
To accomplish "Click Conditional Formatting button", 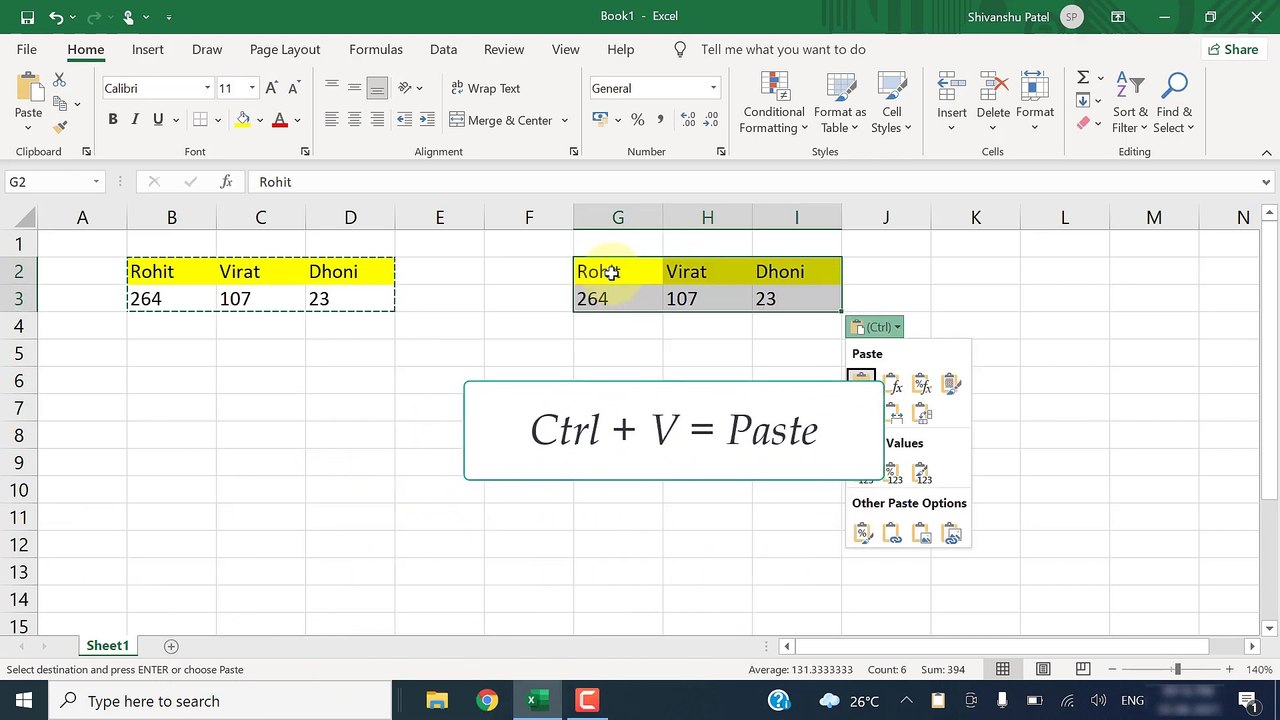I will [774, 102].
